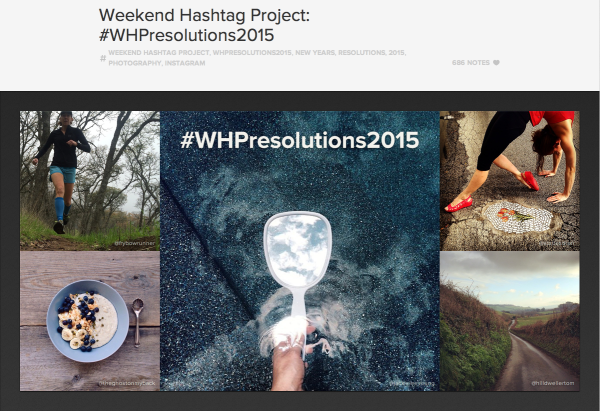Click the NEW YEARS tag
600x411 pixels.
315,53
